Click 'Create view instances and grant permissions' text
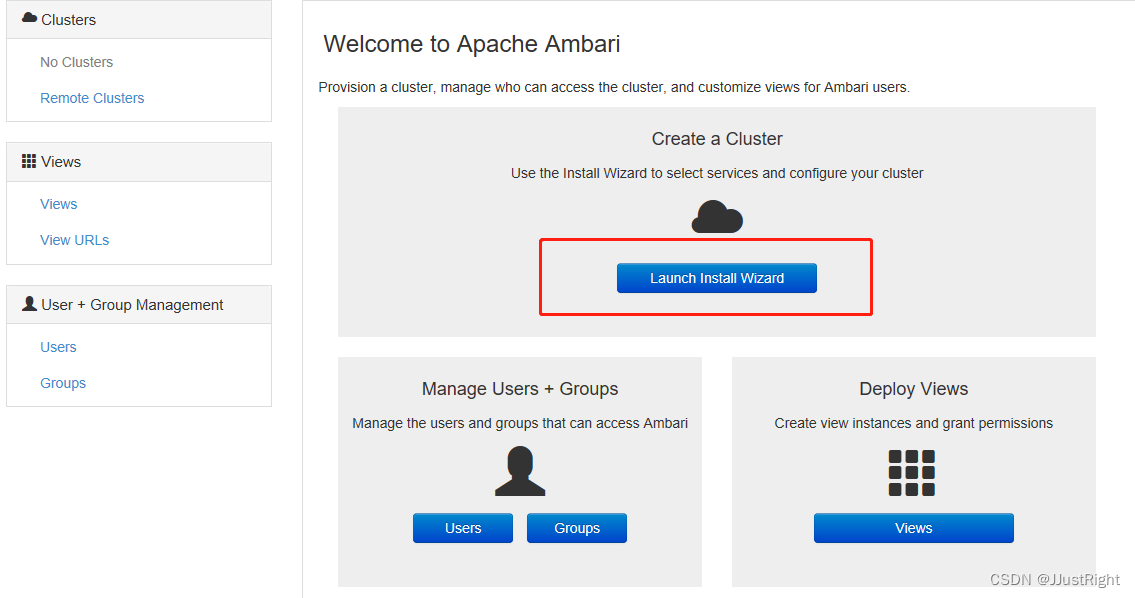 pyautogui.click(x=914, y=423)
